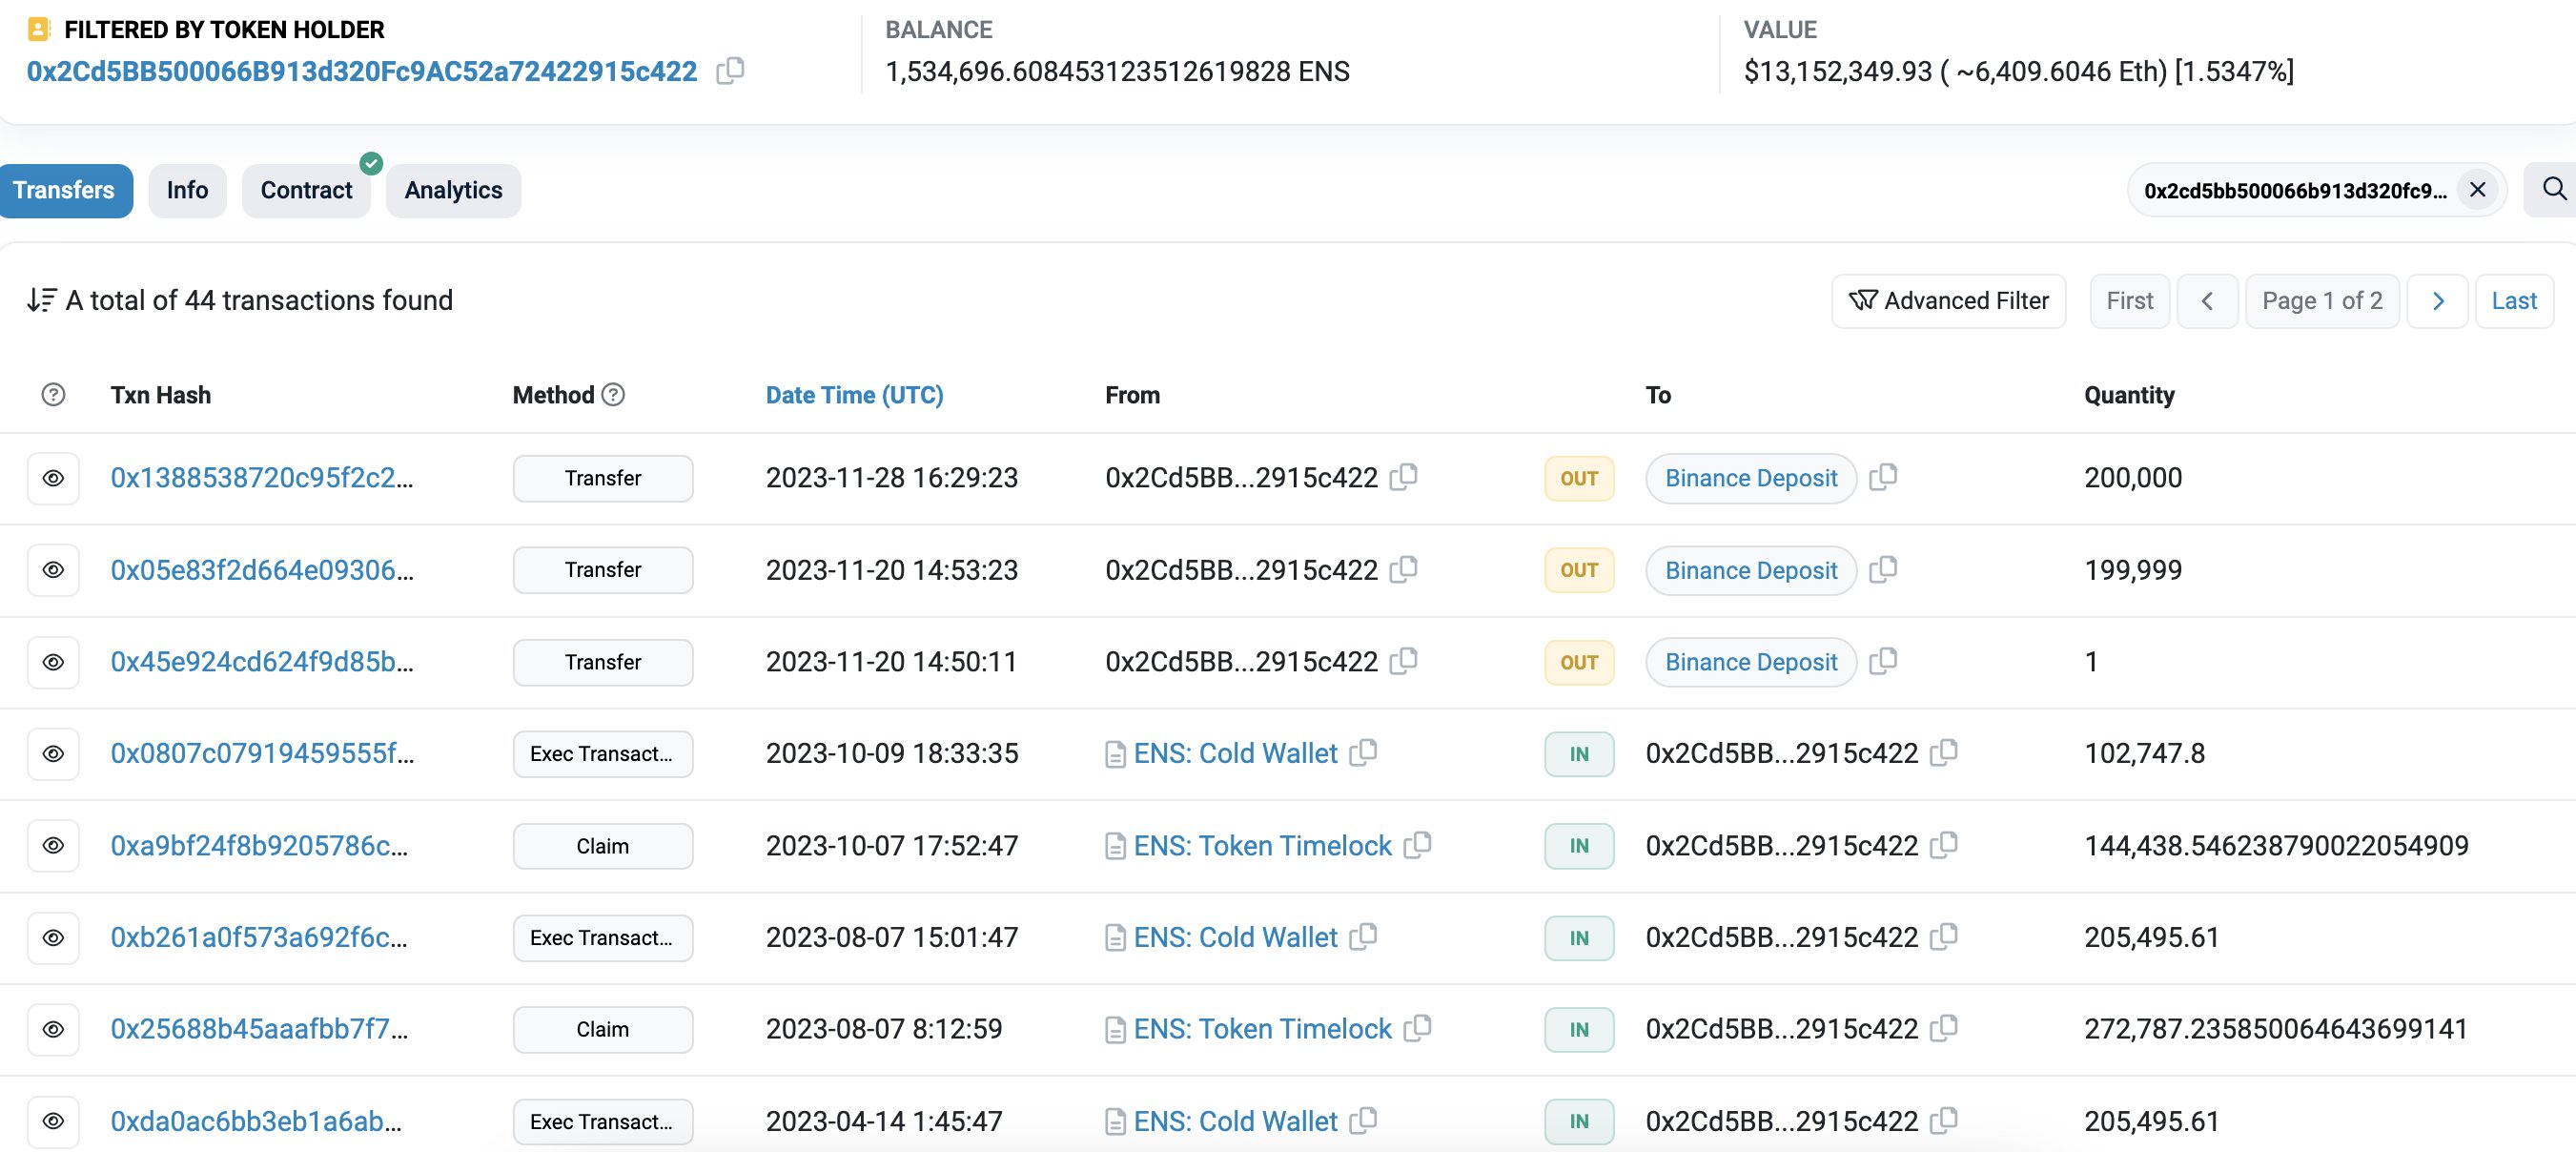Preview transaction 0x45e924cd624f9d85b via eye icon

coord(53,662)
